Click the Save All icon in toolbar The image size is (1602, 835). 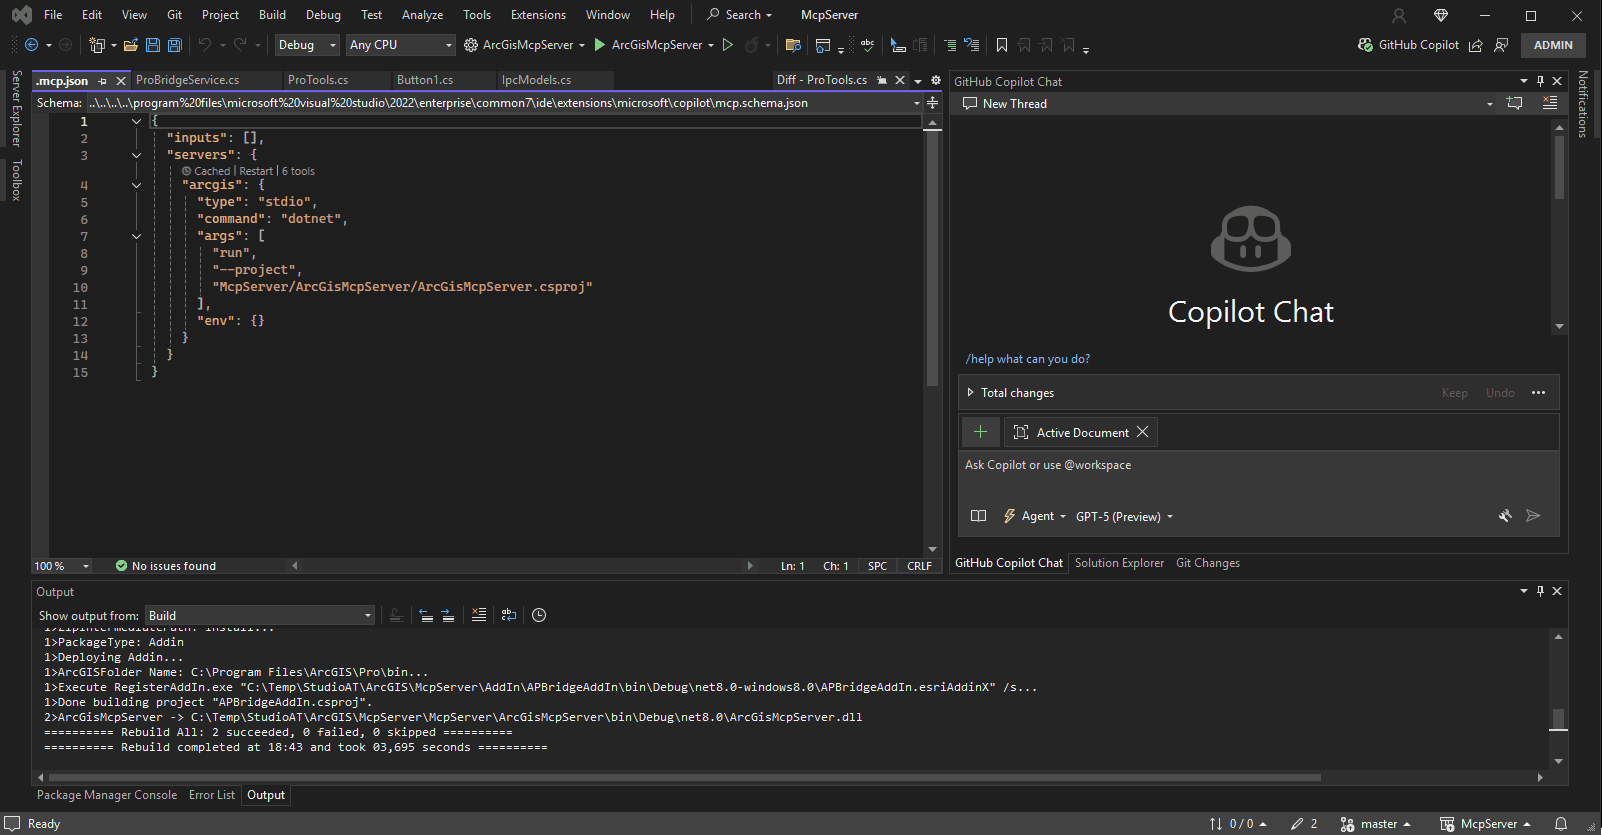[x=174, y=45]
